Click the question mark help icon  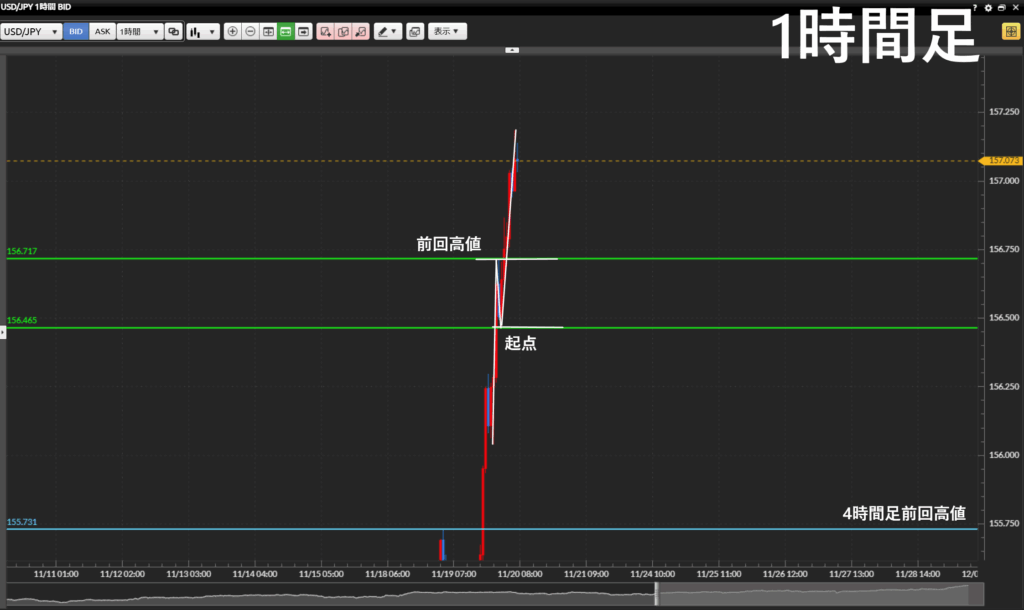[975, 7]
